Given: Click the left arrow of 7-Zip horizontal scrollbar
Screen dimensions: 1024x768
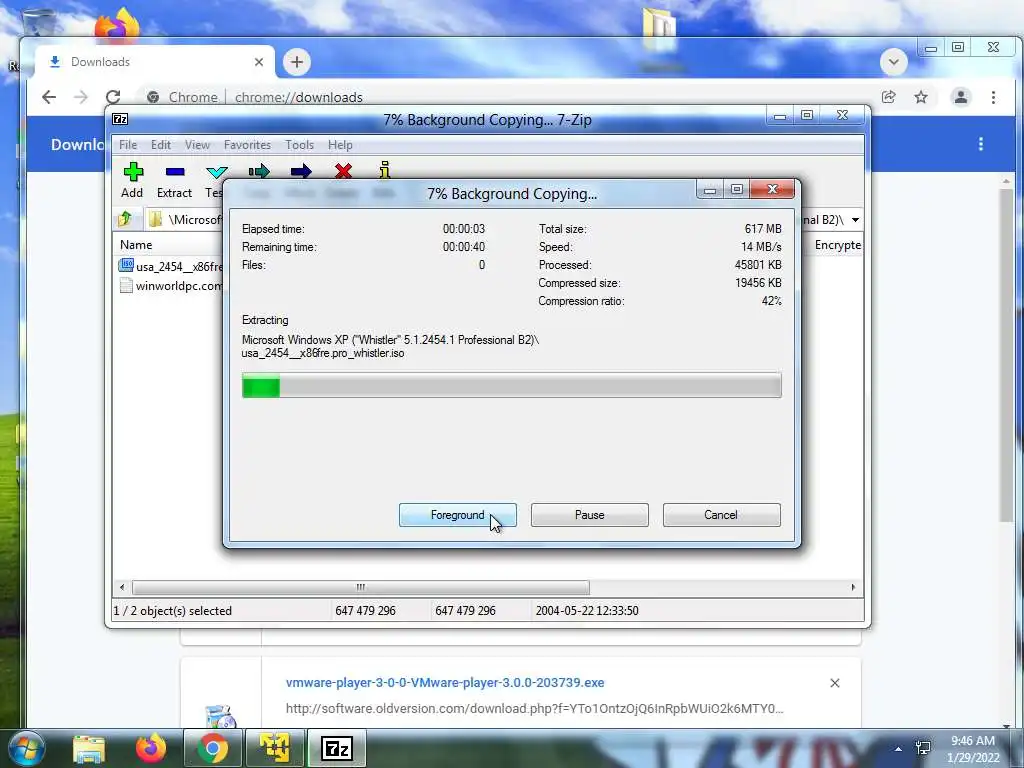Looking at the screenshot, I should [x=122, y=587].
